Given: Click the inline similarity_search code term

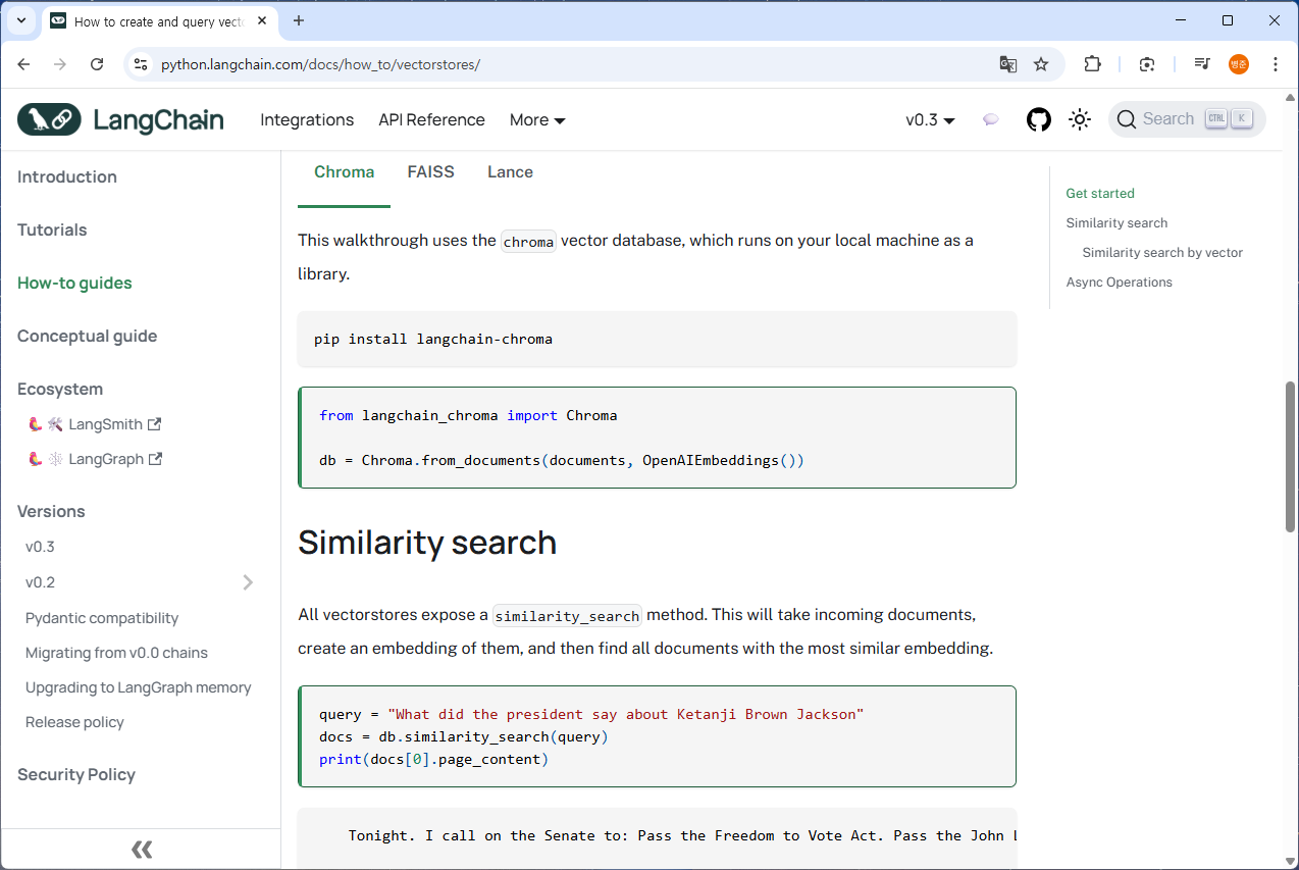Looking at the screenshot, I should click(567, 615).
